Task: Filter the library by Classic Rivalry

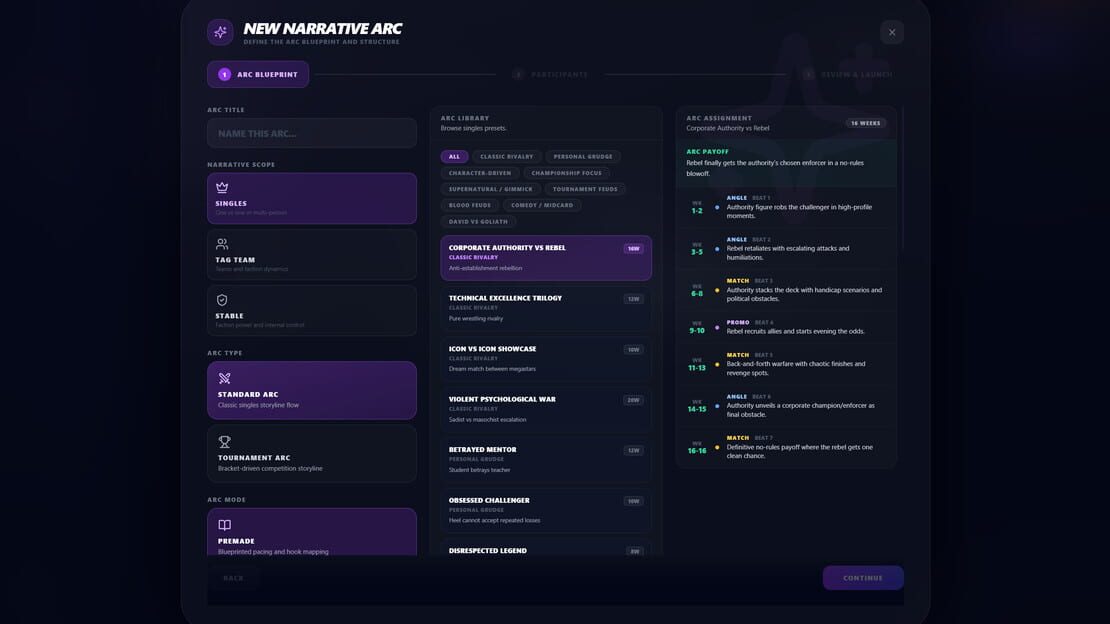Action: (x=507, y=157)
